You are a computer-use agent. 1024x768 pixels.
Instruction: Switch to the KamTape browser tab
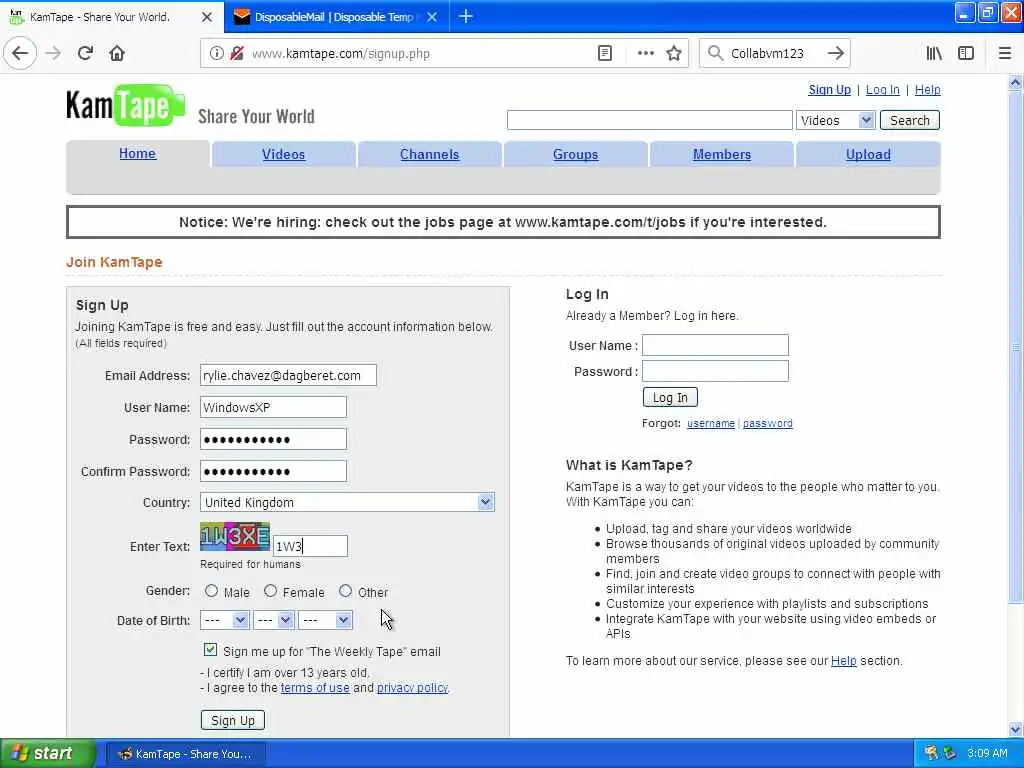click(x=112, y=17)
